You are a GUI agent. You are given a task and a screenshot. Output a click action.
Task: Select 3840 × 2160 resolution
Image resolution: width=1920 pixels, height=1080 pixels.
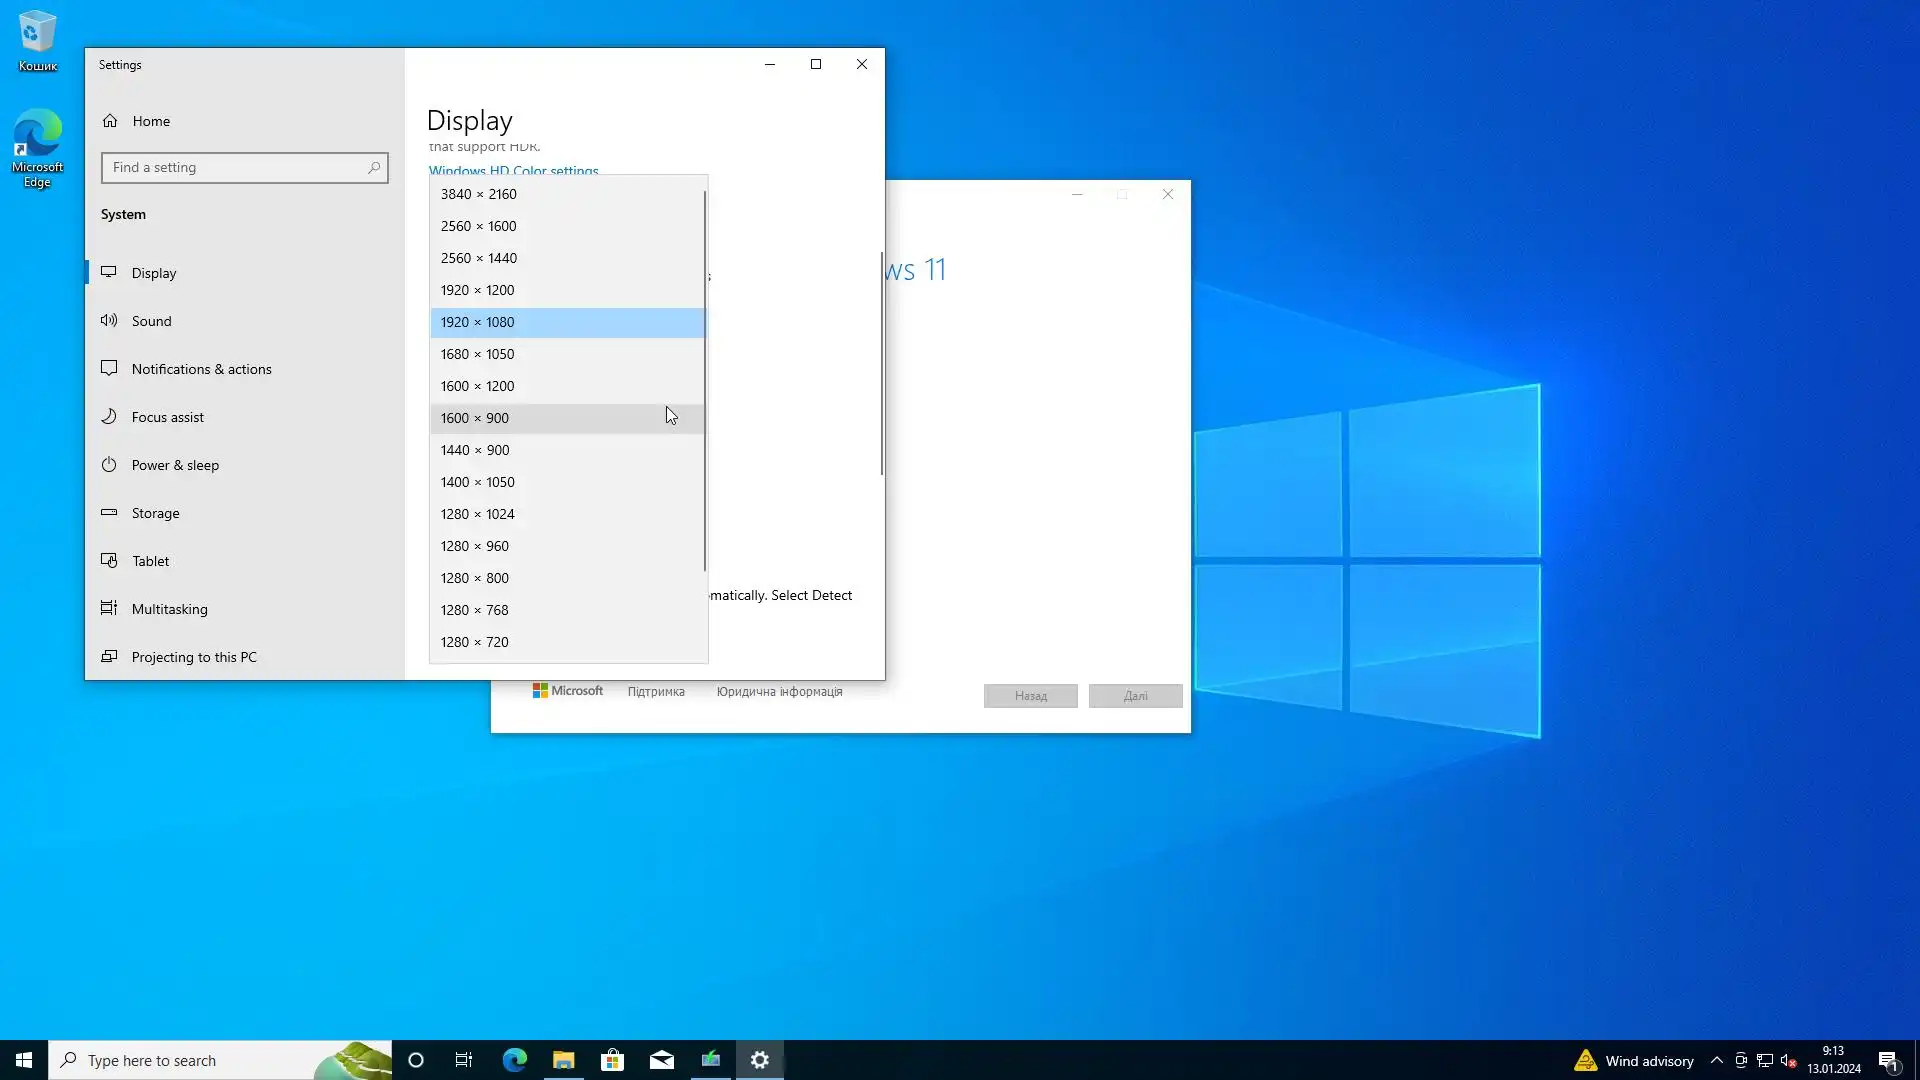click(x=478, y=194)
